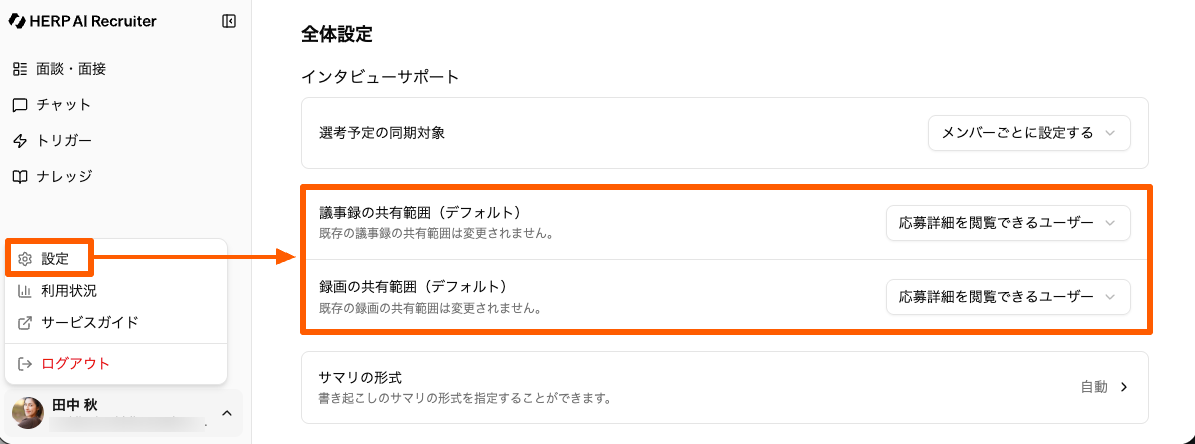This screenshot has width=1195, height=444.
Task: Toggle the user menu chevron beside 田中 秋
Action: 227,413
